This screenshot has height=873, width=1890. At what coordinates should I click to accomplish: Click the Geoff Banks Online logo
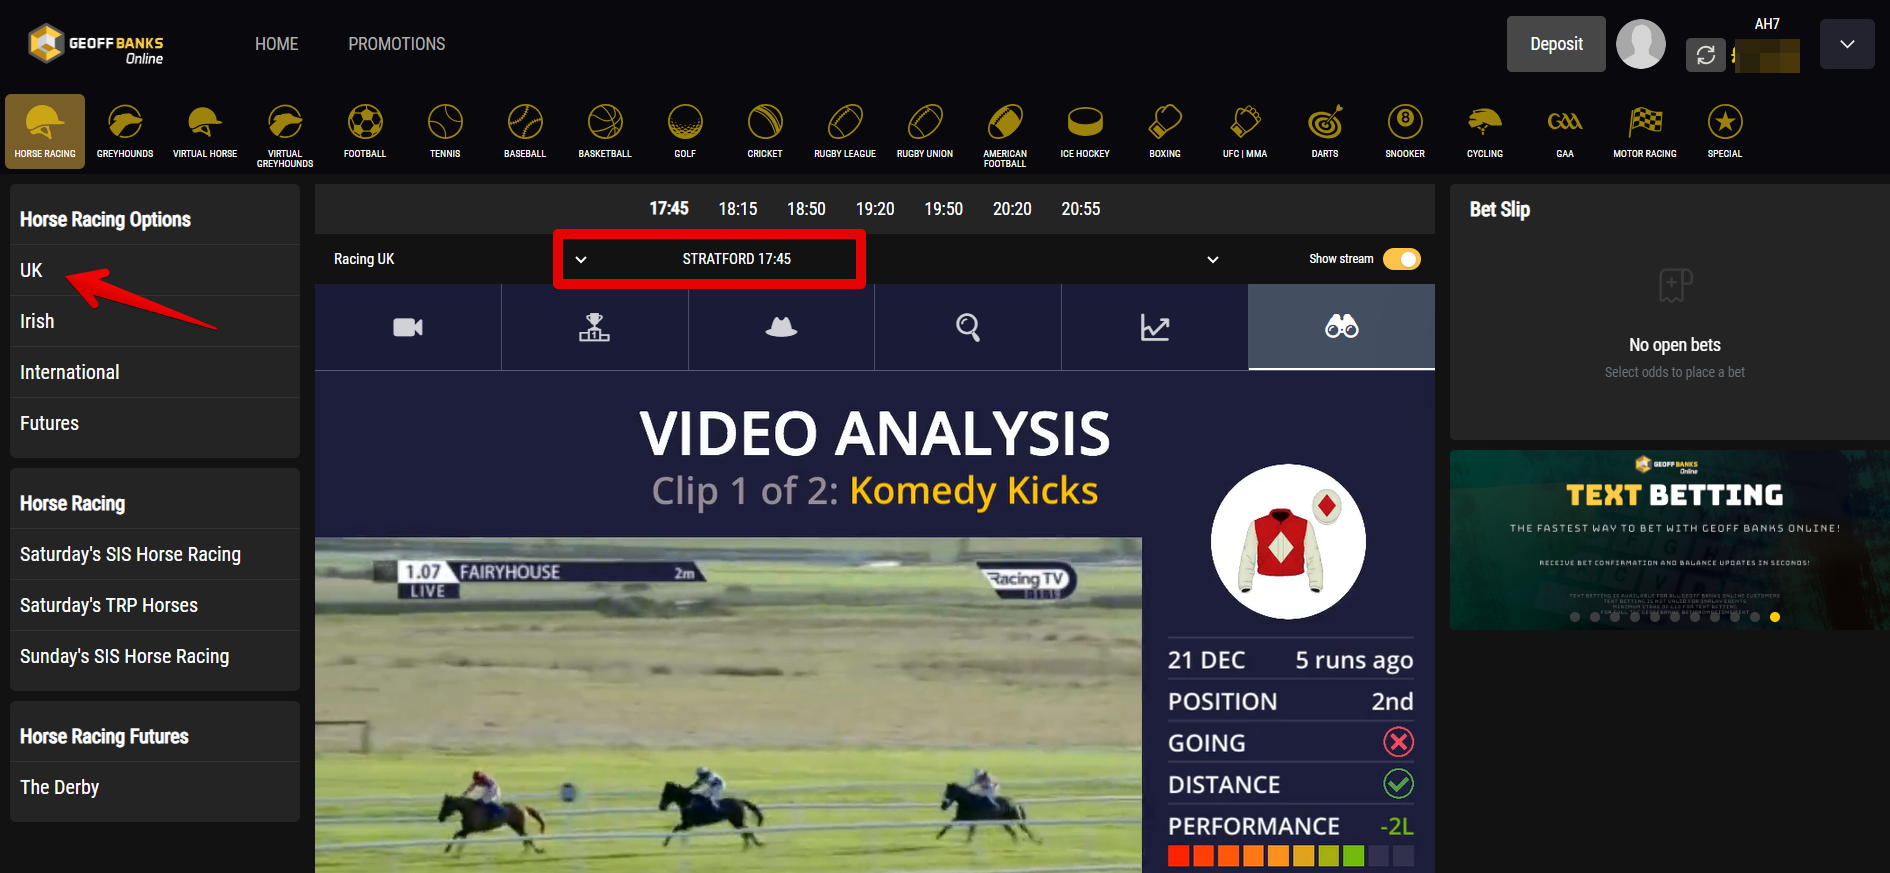[x=96, y=44]
